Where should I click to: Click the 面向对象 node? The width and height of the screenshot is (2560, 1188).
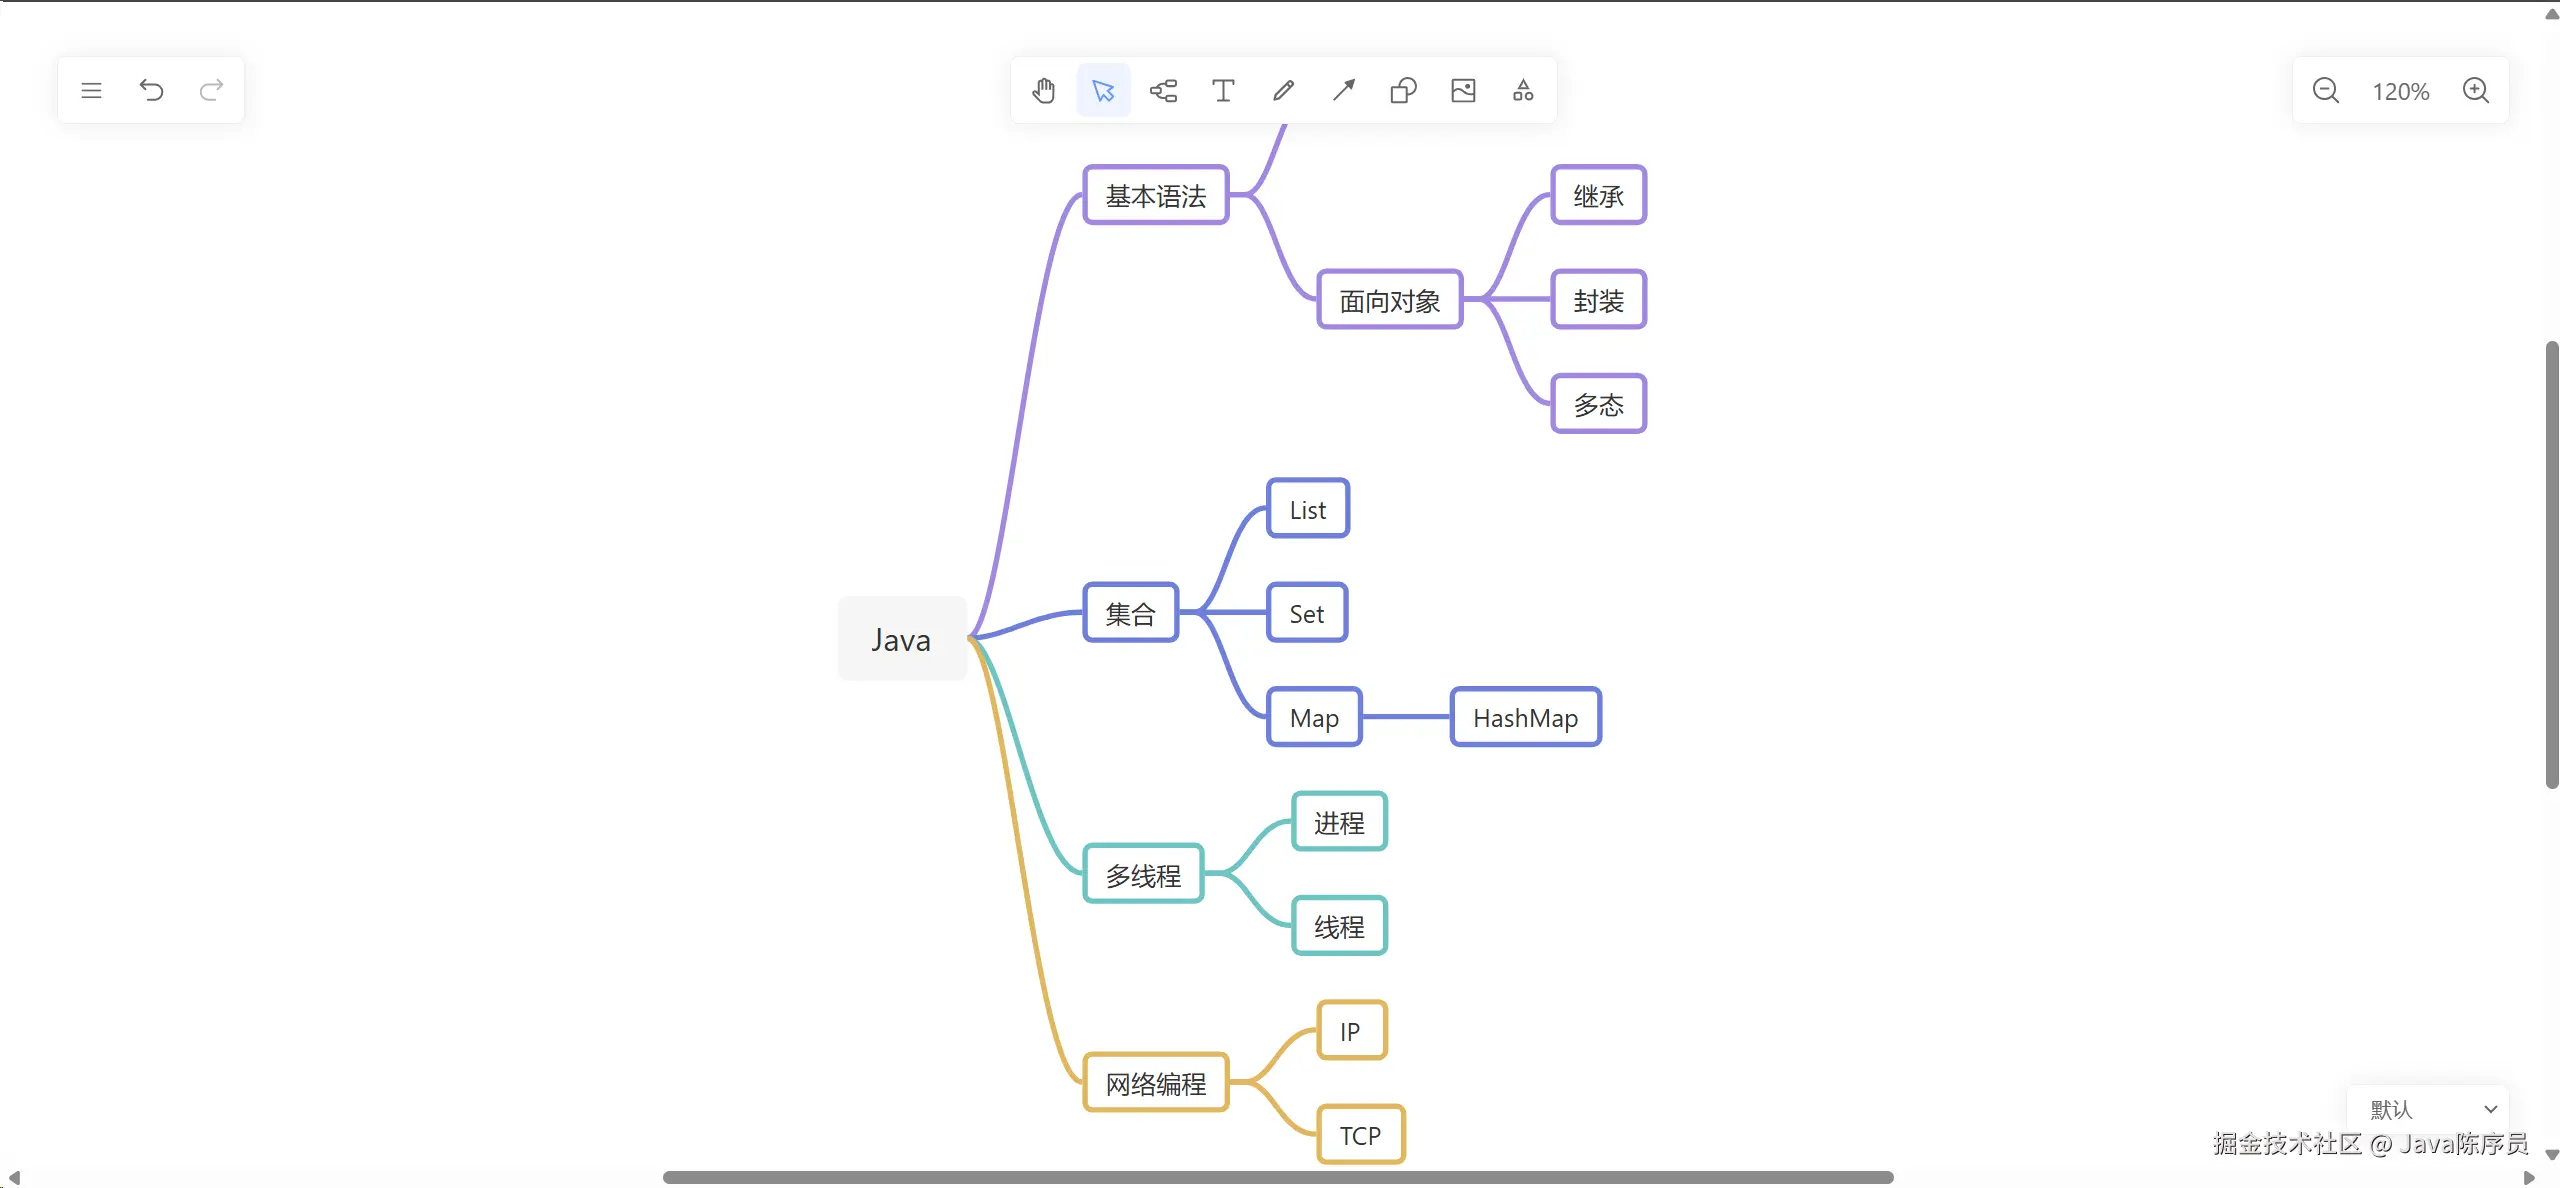point(1389,300)
